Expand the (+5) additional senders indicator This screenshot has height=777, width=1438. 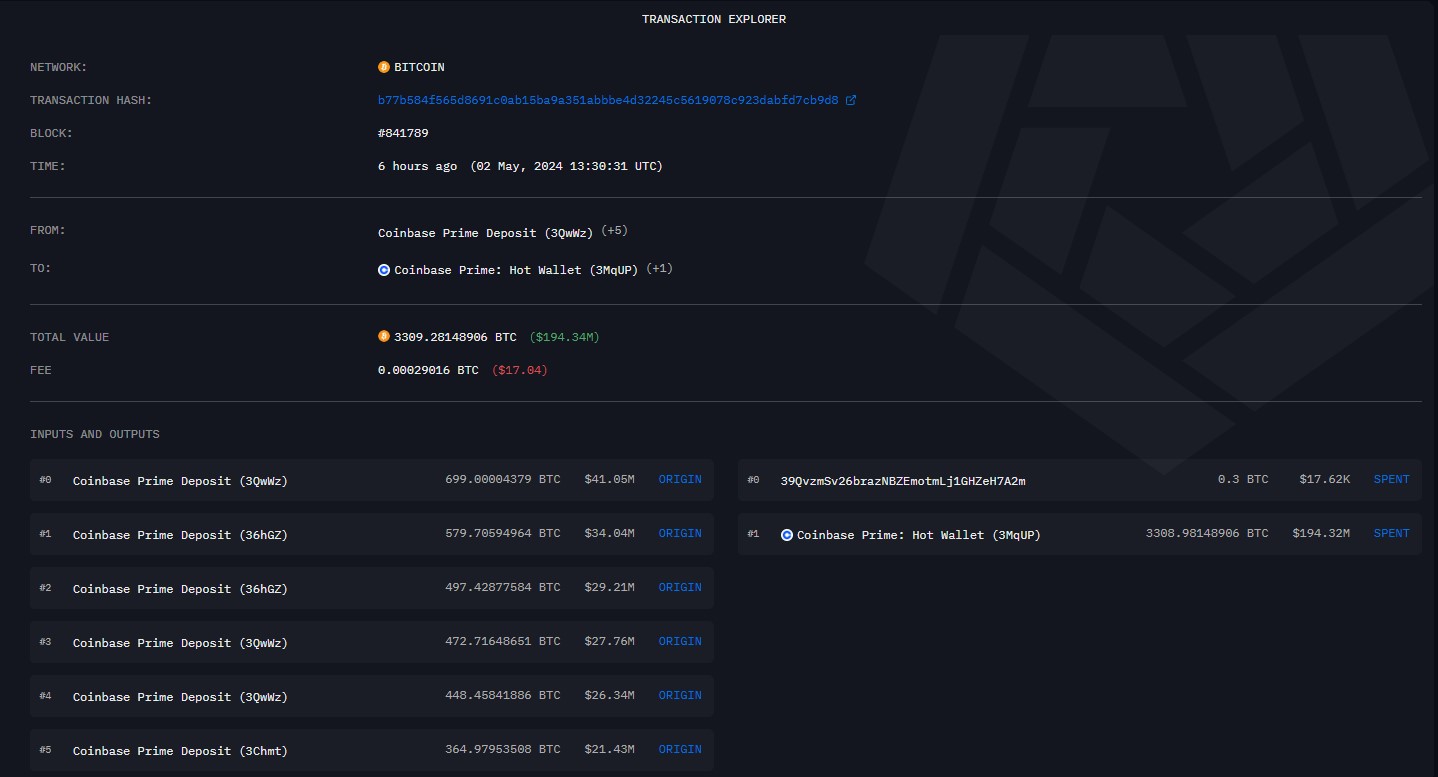pyautogui.click(x=614, y=232)
